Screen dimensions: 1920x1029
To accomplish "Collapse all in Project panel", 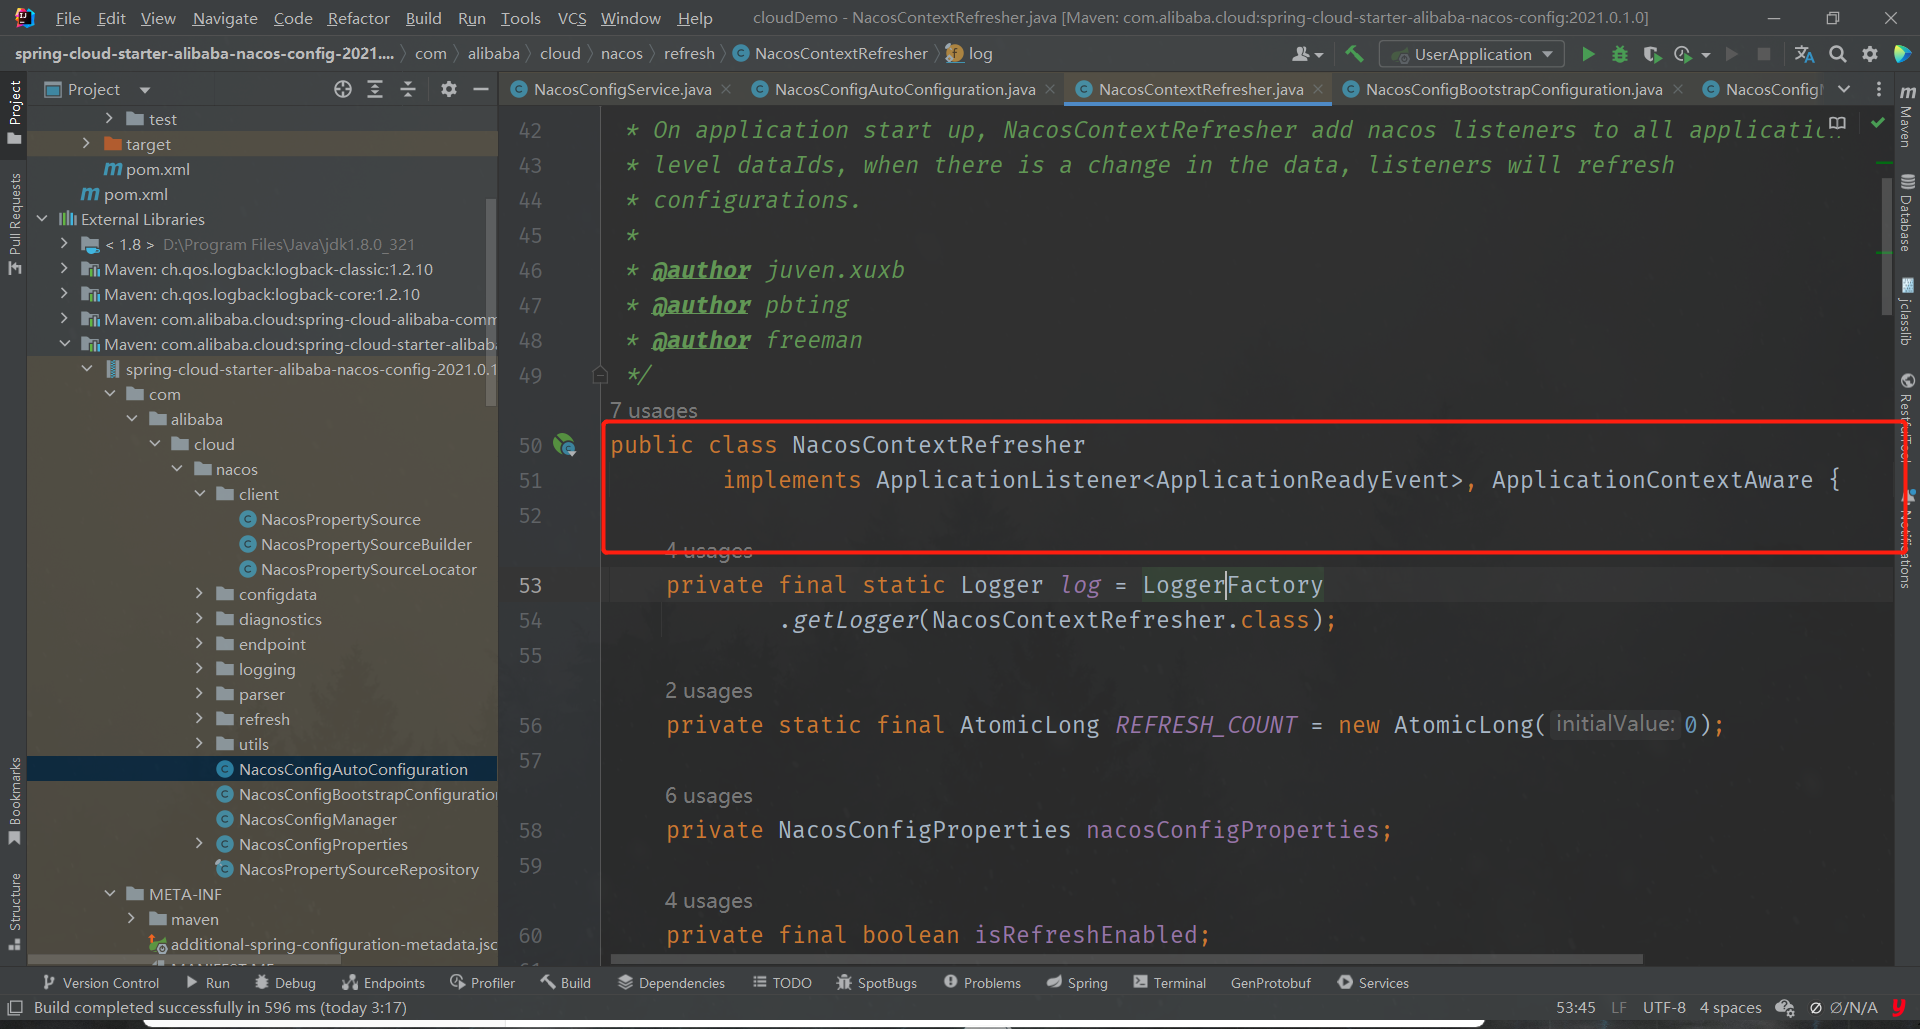I will [408, 89].
